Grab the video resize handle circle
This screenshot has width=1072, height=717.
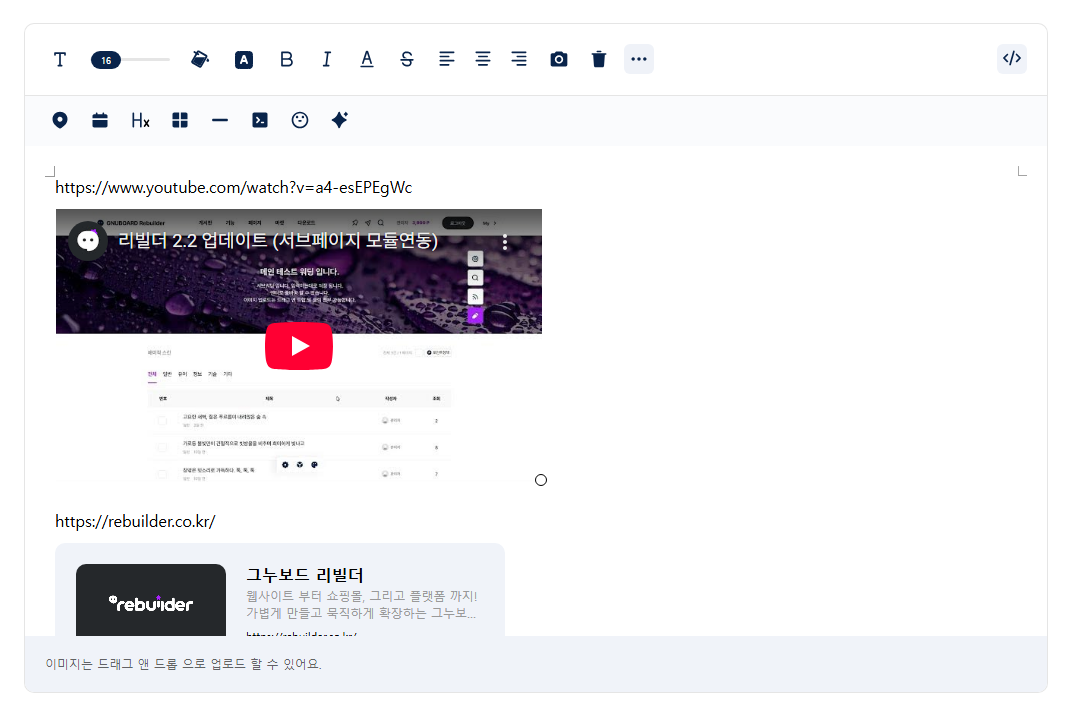coord(541,480)
